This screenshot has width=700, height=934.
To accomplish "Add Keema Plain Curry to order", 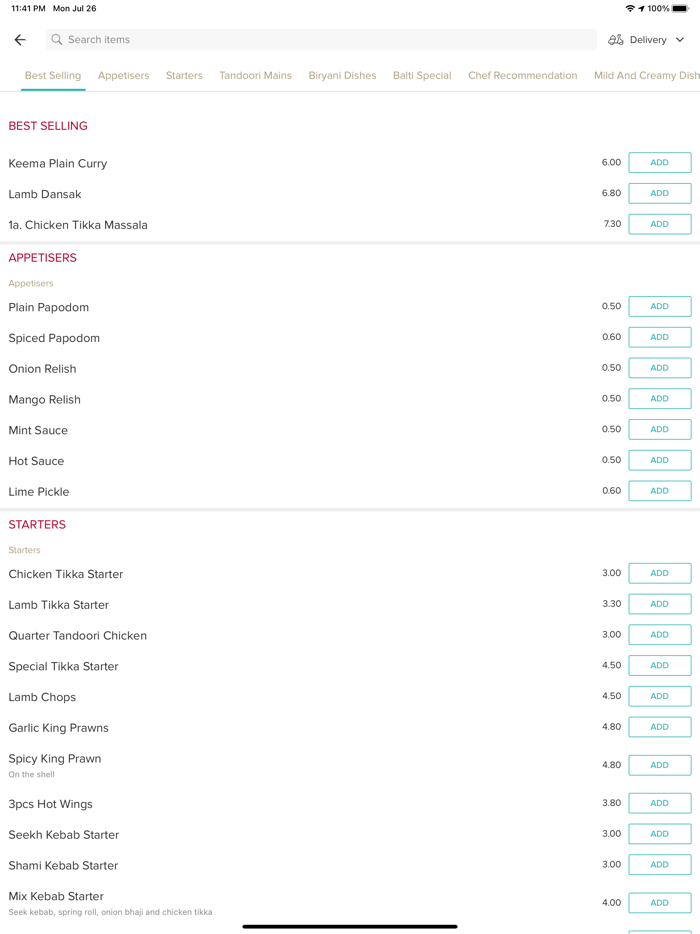I will [659, 163].
